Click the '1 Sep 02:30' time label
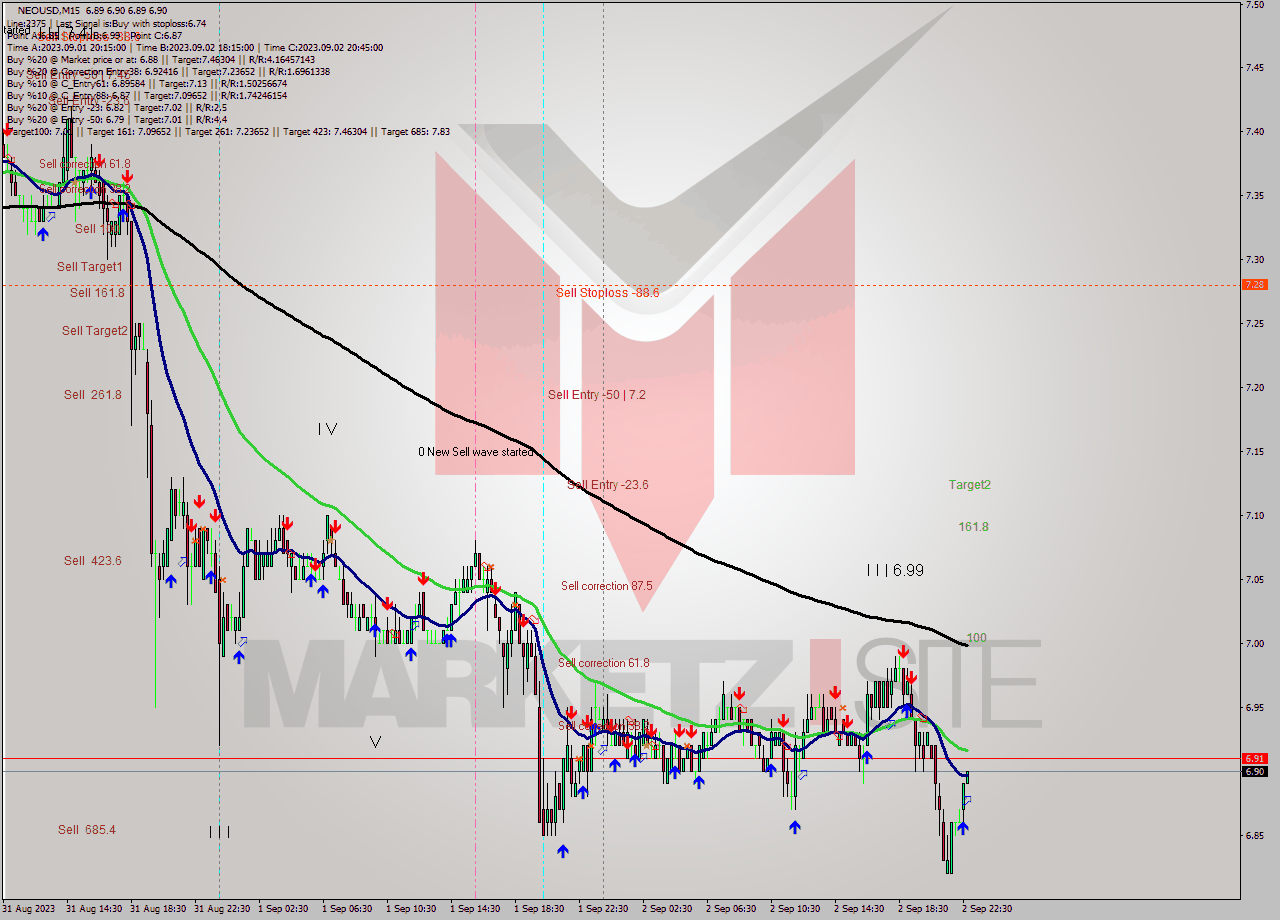This screenshot has width=1280, height=920. tap(283, 909)
